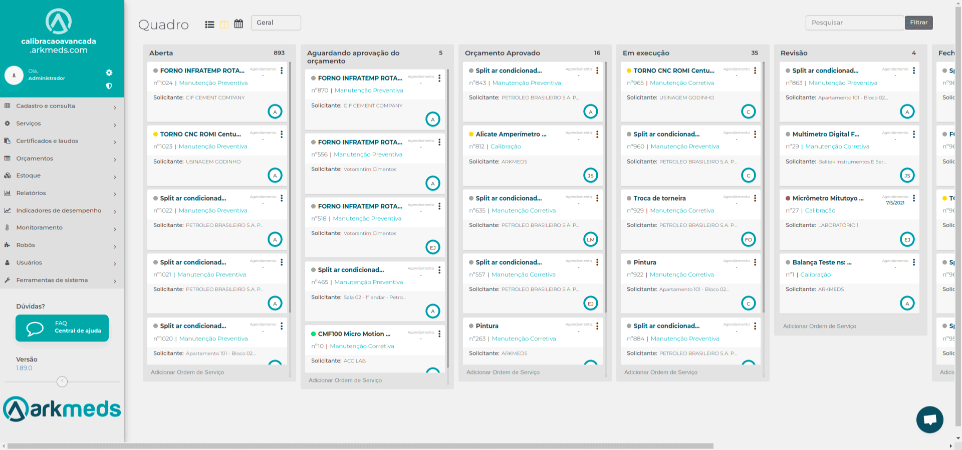Click the Pesquisar search field
The width and height of the screenshot is (962, 450).
click(x=854, y=22)
